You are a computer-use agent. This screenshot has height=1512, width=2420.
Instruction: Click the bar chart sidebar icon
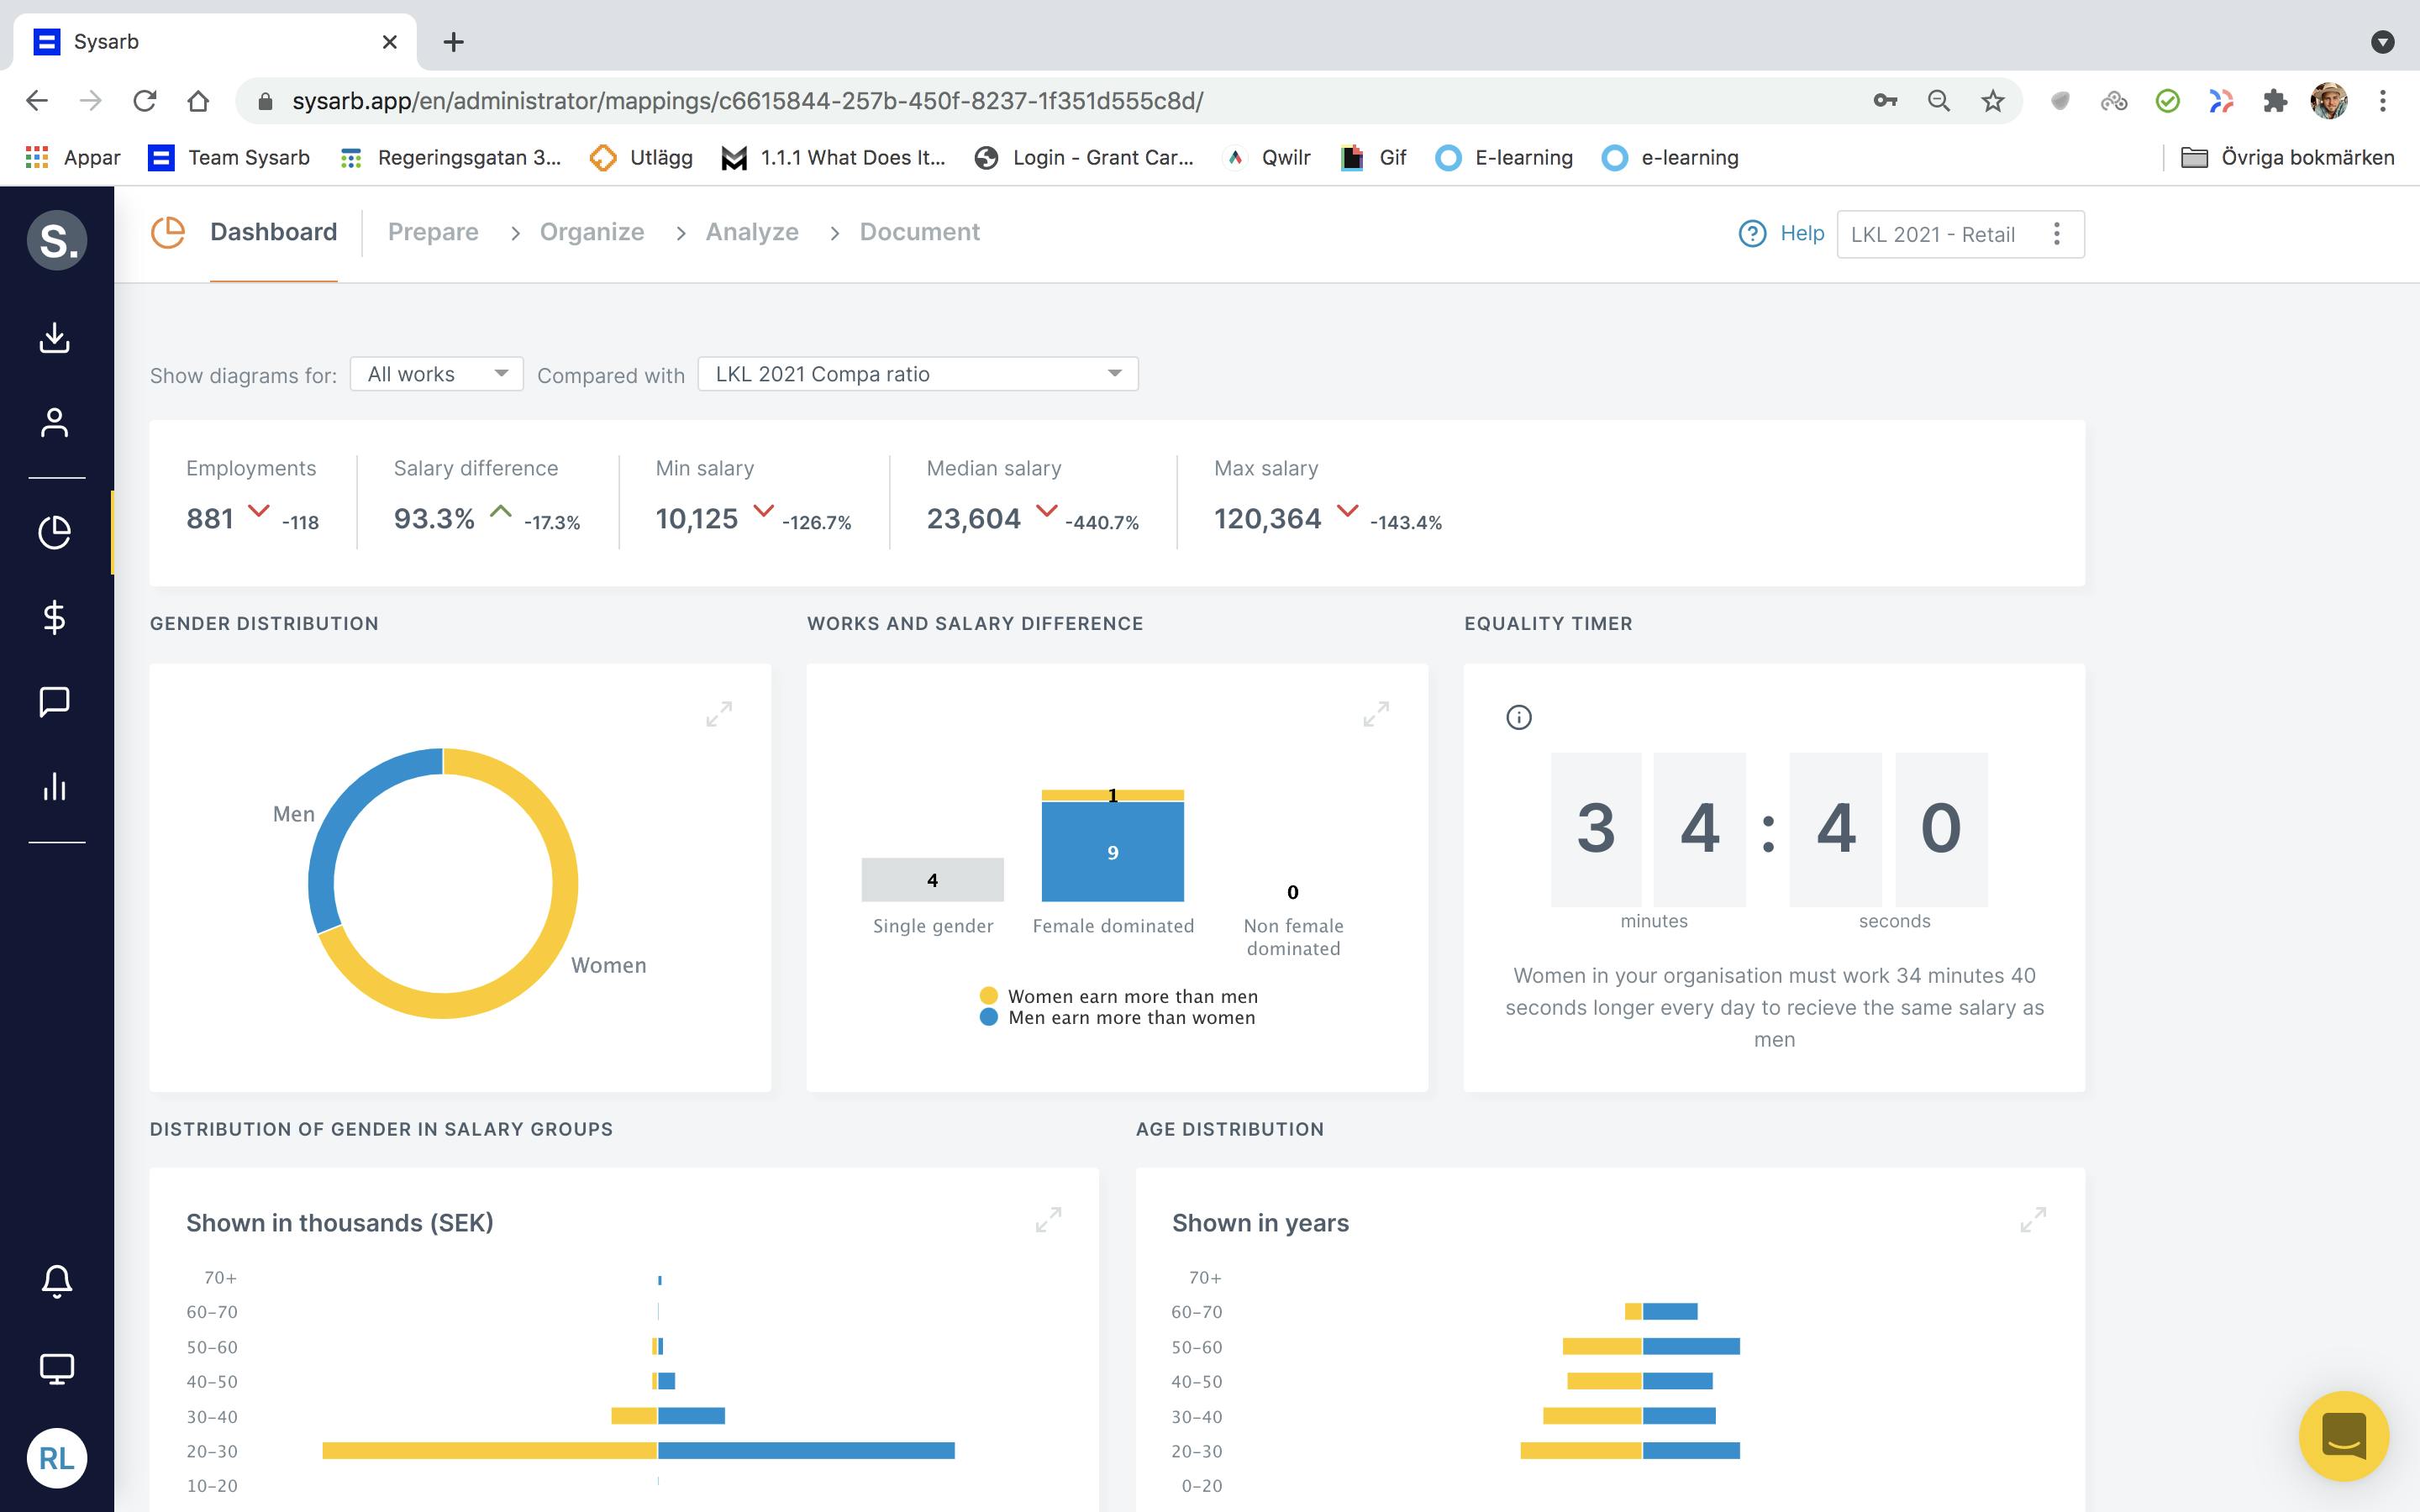click(55, 786)
